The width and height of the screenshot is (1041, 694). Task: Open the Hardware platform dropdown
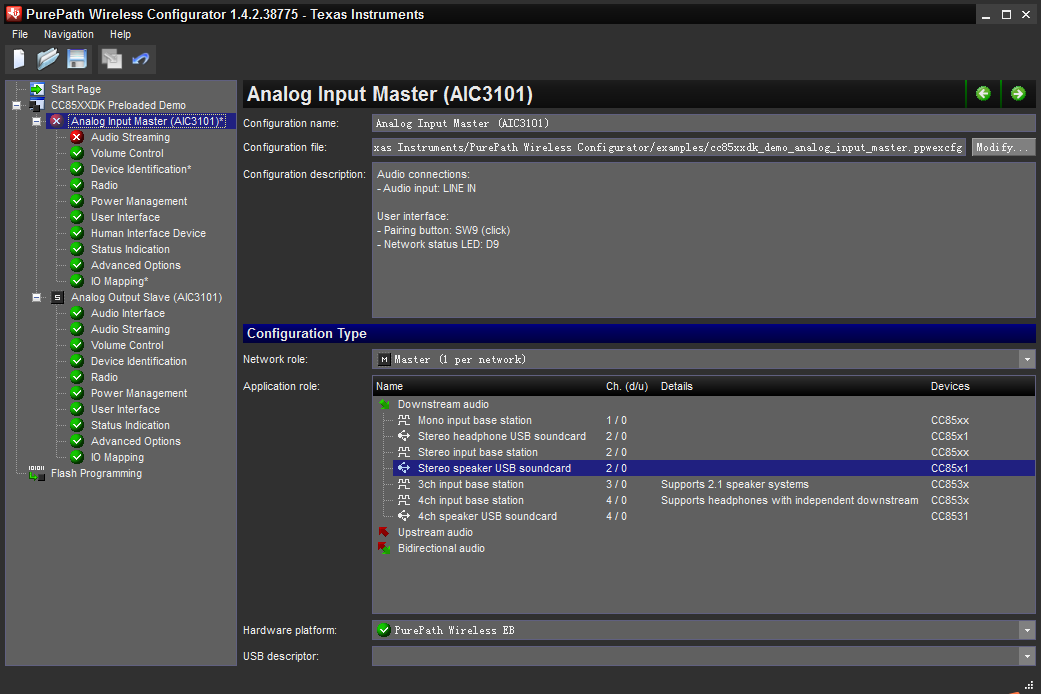[1027, 630]
